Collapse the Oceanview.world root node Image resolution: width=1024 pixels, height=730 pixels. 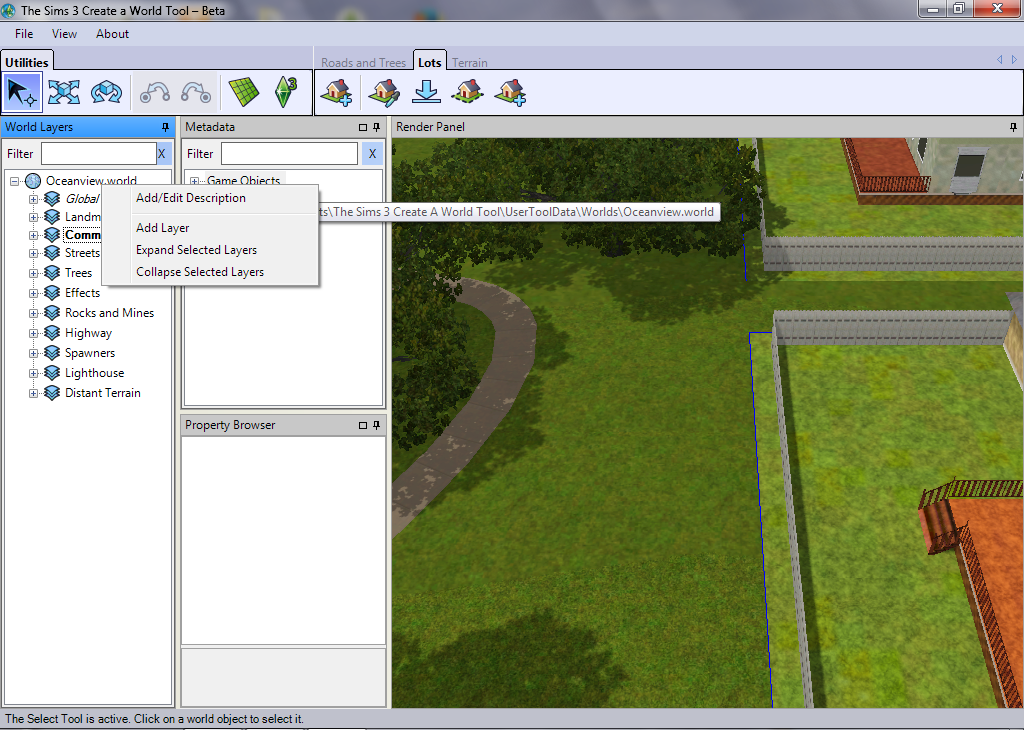pos(15,181)
